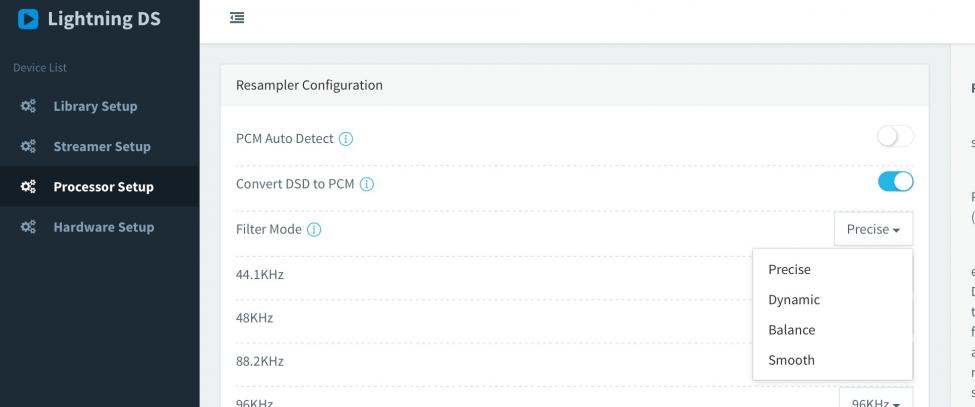Click the Library Setup gears icon
Viewport: 975px width, 407px height.
tap(29, 106)
